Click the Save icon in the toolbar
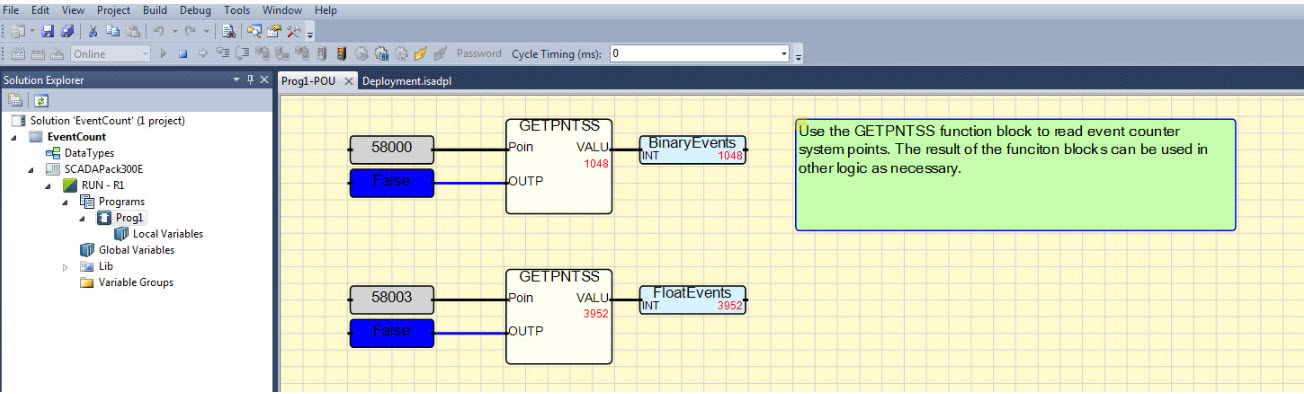 point(47,31)
